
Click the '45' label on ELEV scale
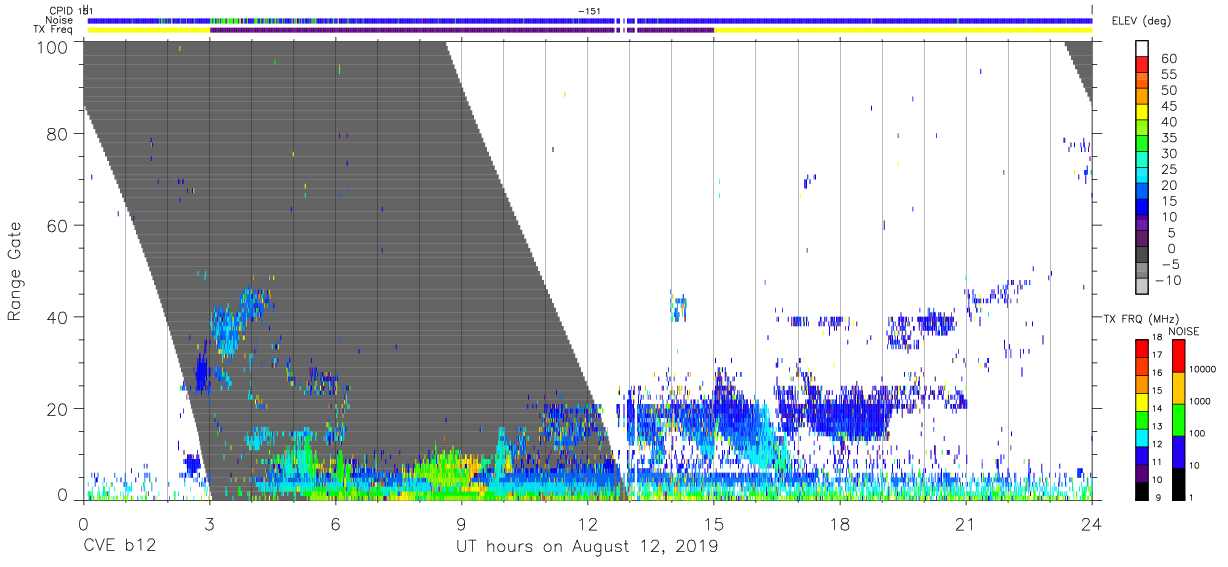click(1167, 106)
